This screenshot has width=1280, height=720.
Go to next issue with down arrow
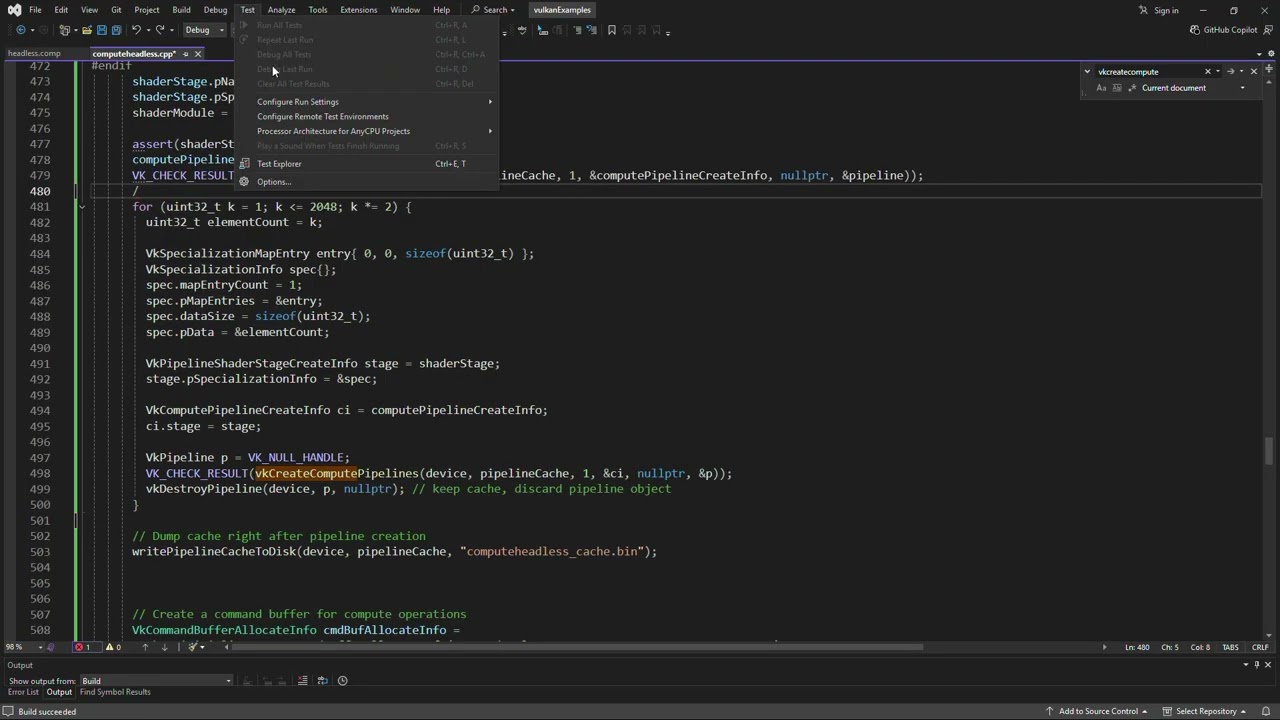click(x=165, y=647)
